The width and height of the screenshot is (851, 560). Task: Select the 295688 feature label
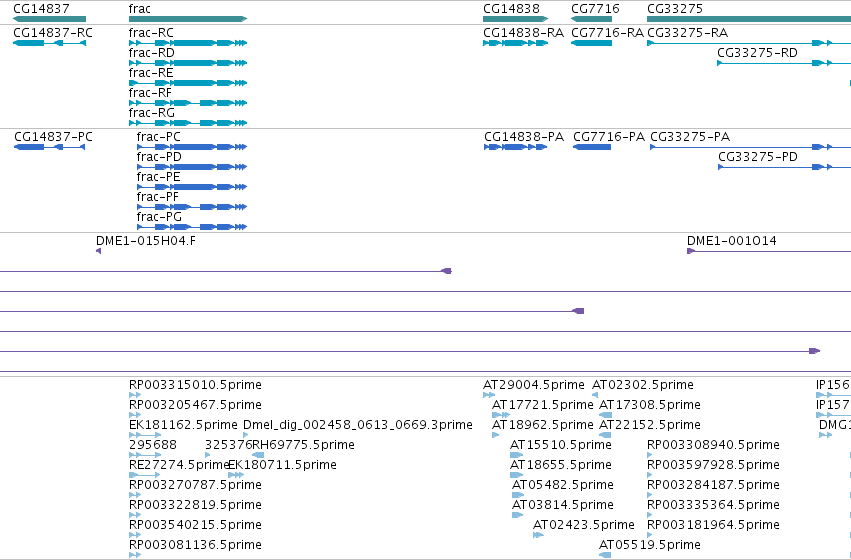point(153,444)
